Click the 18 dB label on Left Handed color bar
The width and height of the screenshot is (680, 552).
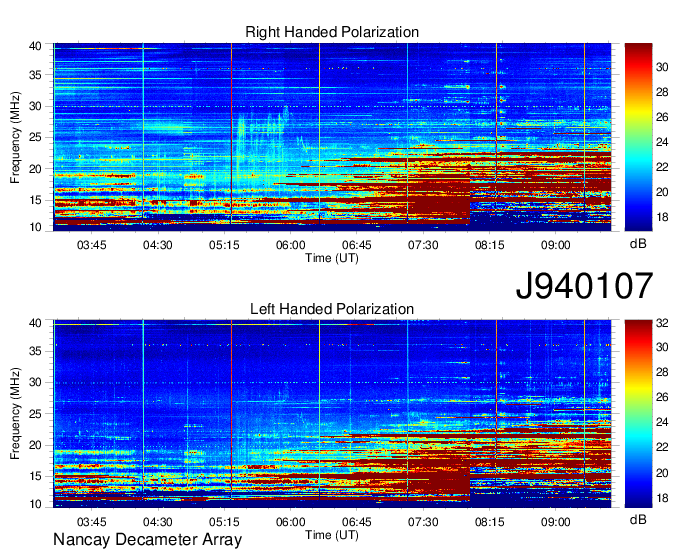[x=662, y=498]
